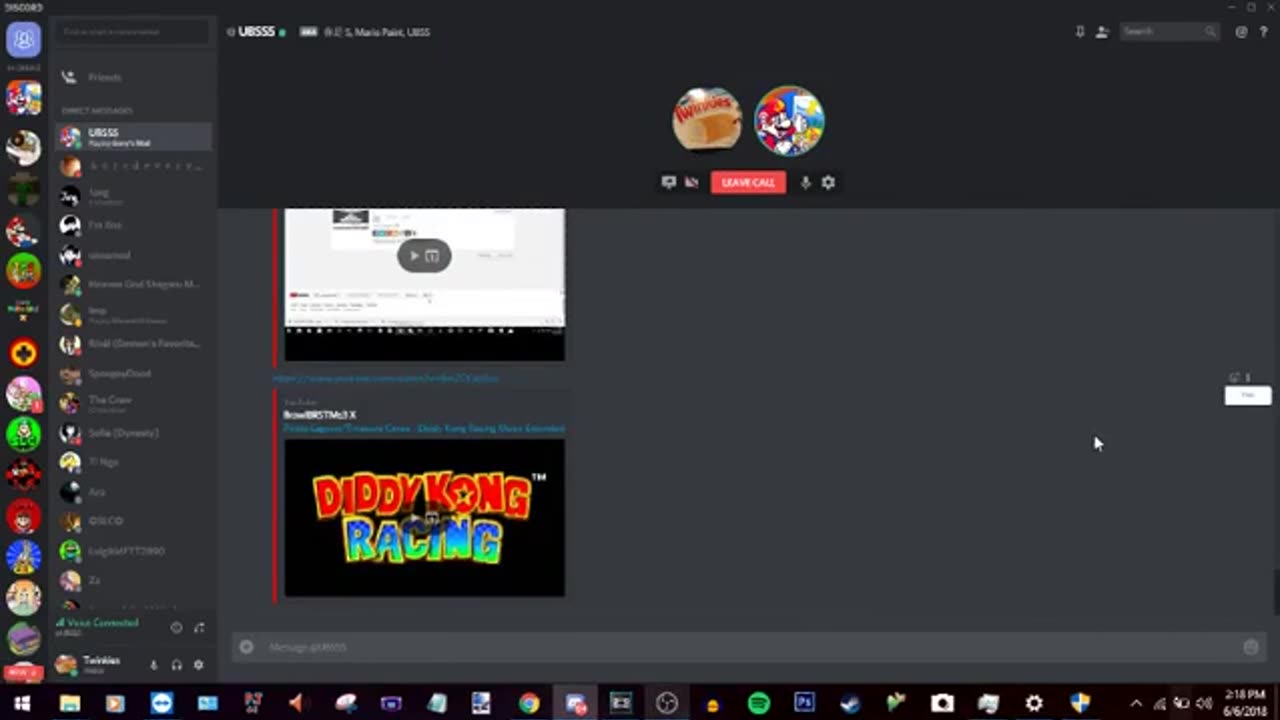The width and height of the screenshot is (1280, 720).
Task: Open User Settings gear in user panel
Action: pos(198,665)
